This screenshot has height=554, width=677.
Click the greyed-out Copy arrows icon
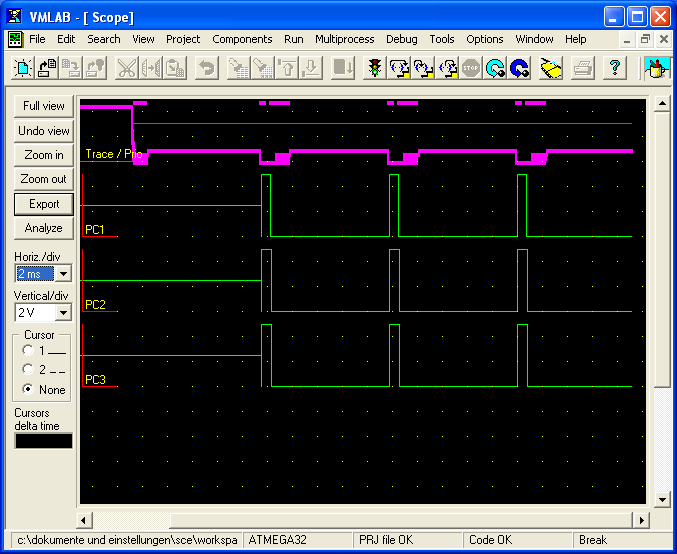point(151,68)
